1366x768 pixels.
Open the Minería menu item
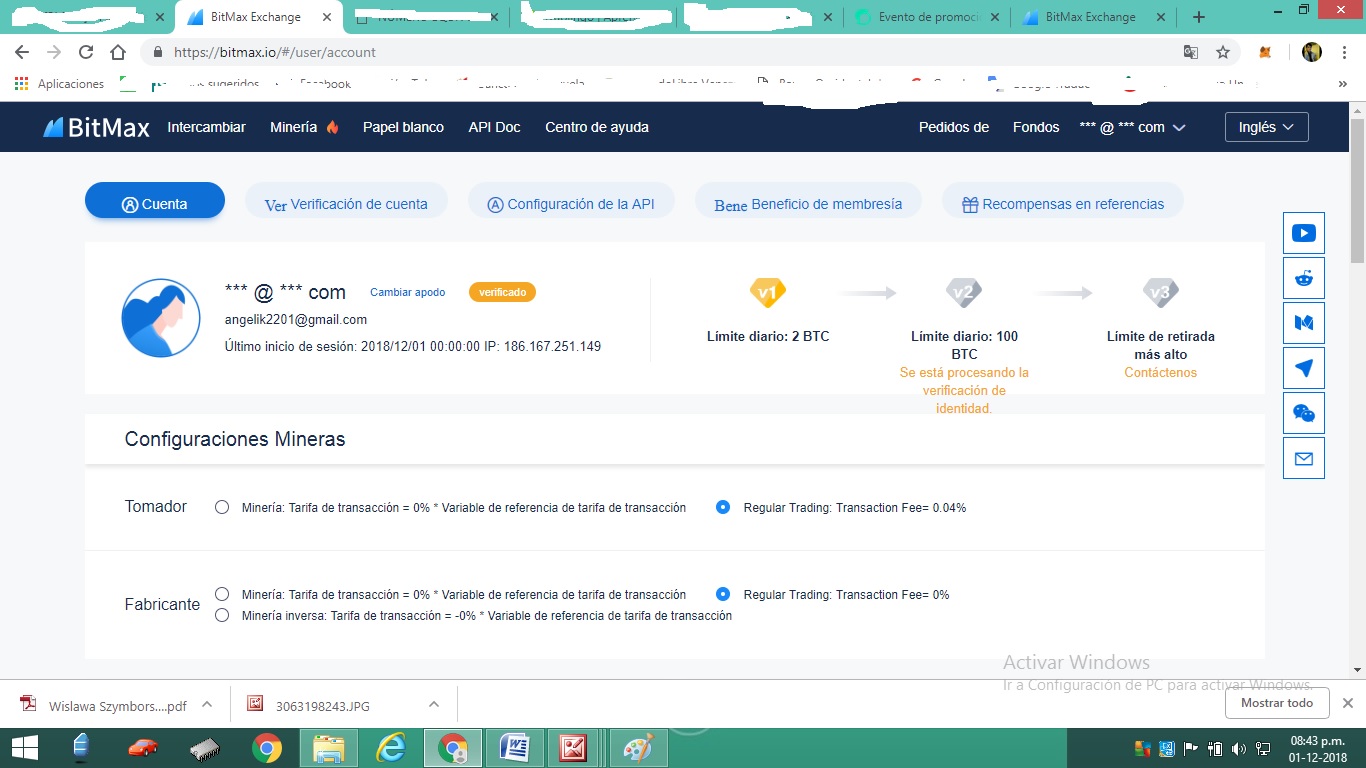[x=304, y=127]
